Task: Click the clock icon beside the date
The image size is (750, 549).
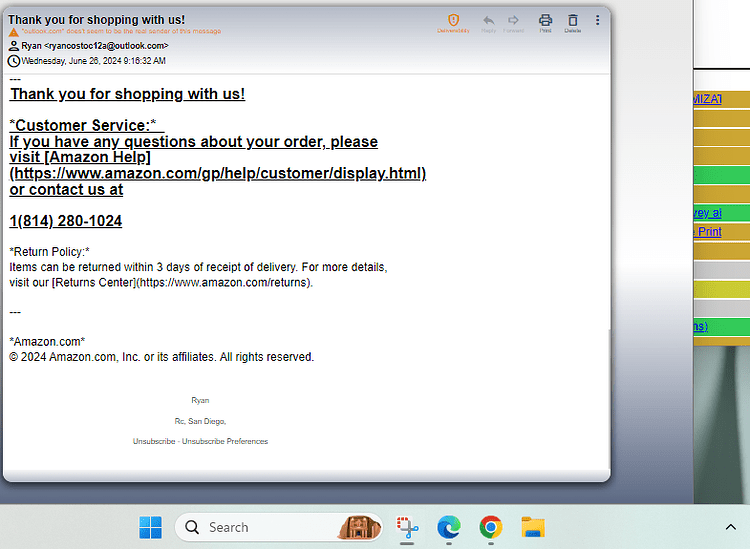Action: tap(14, 61)
